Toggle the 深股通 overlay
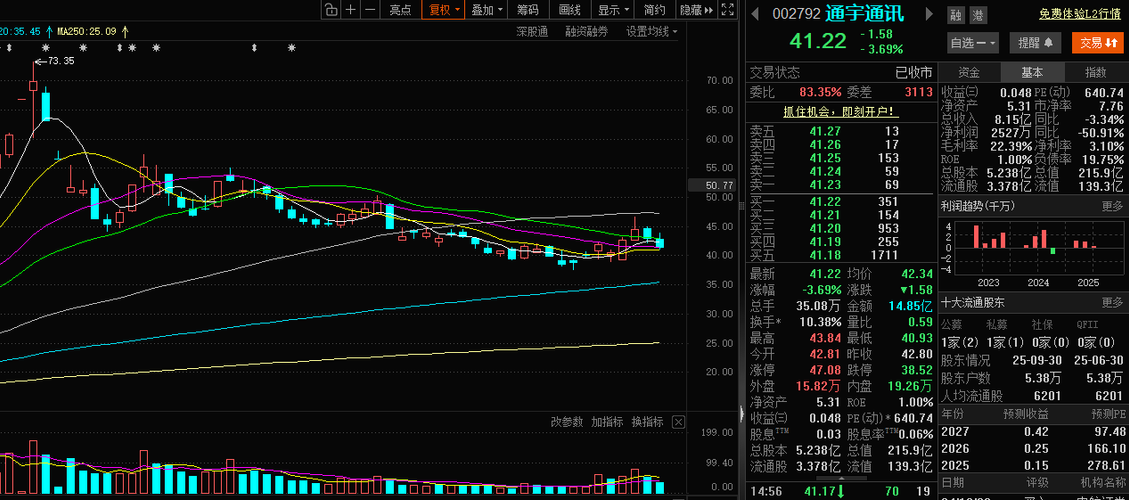Screen dimensions: 1129x500 [532, 32]
